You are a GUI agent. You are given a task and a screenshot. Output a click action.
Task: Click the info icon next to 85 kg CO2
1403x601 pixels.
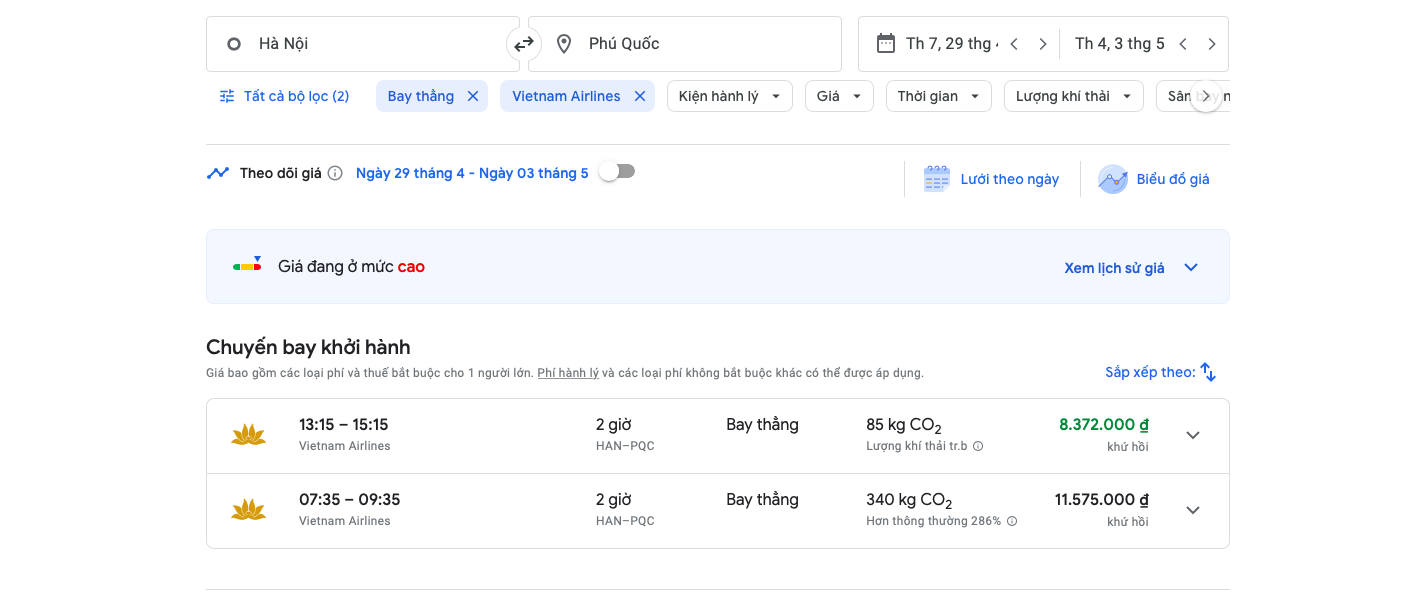(977, 445)
